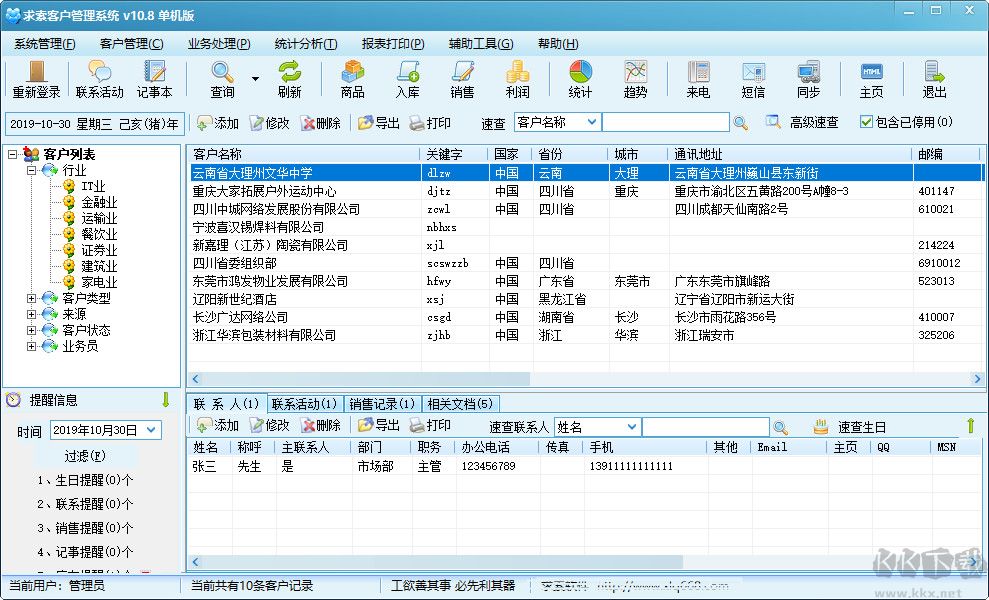This screenshot has width=989, height=600.
Task: Open the 记事本 (notepad) tool
Action: (x=155, y=80)
